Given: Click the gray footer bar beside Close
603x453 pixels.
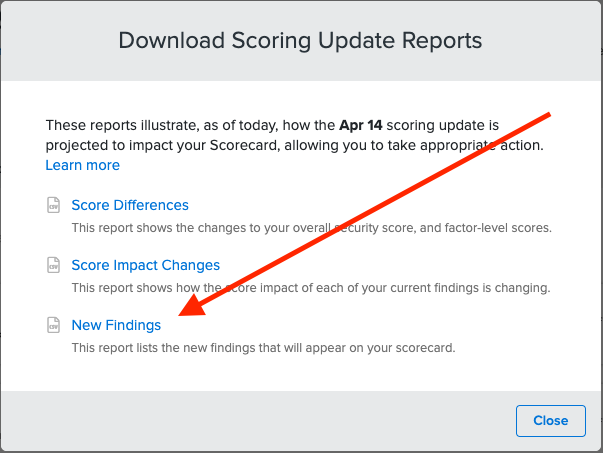Looking at the screenshot, I should click(x=258, y=421).
